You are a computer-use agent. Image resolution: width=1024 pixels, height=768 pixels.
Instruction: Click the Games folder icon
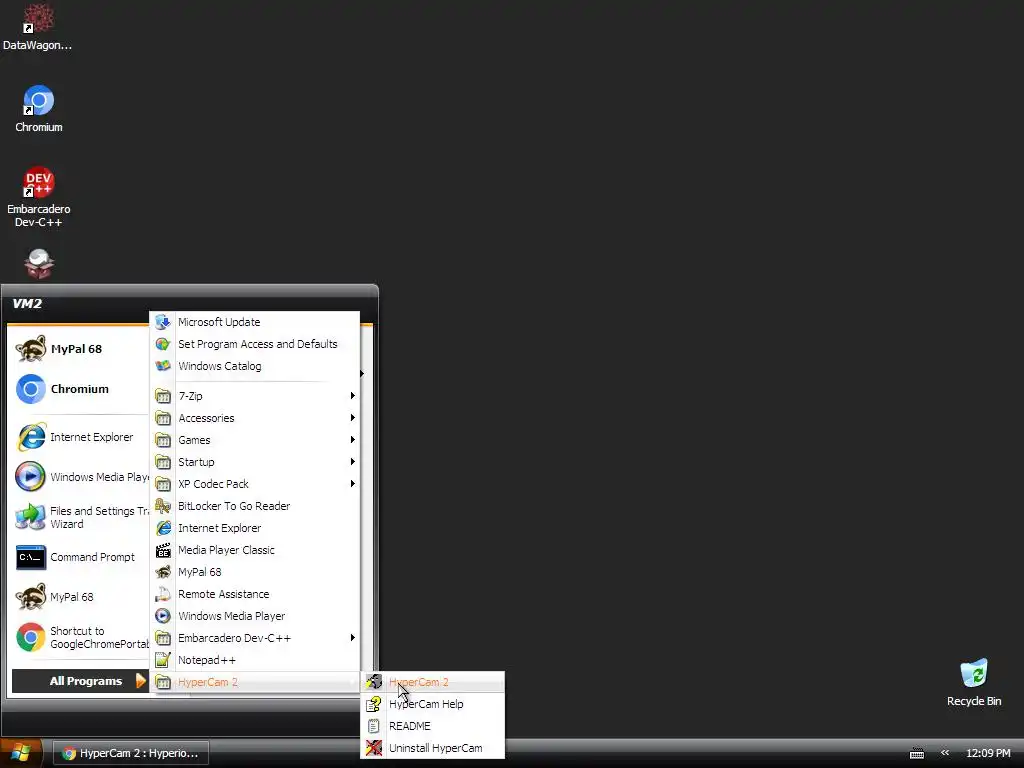click(163, 440)
